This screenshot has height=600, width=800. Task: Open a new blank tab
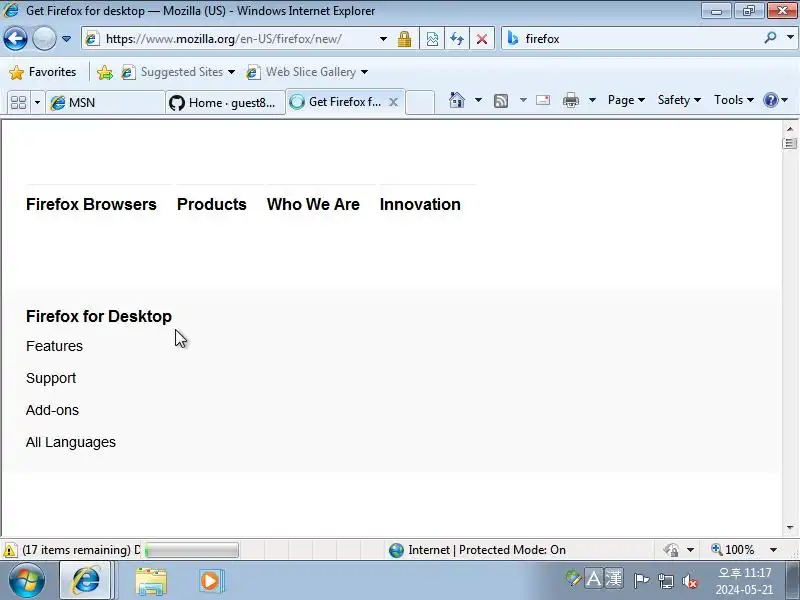(x=420, y=102)
